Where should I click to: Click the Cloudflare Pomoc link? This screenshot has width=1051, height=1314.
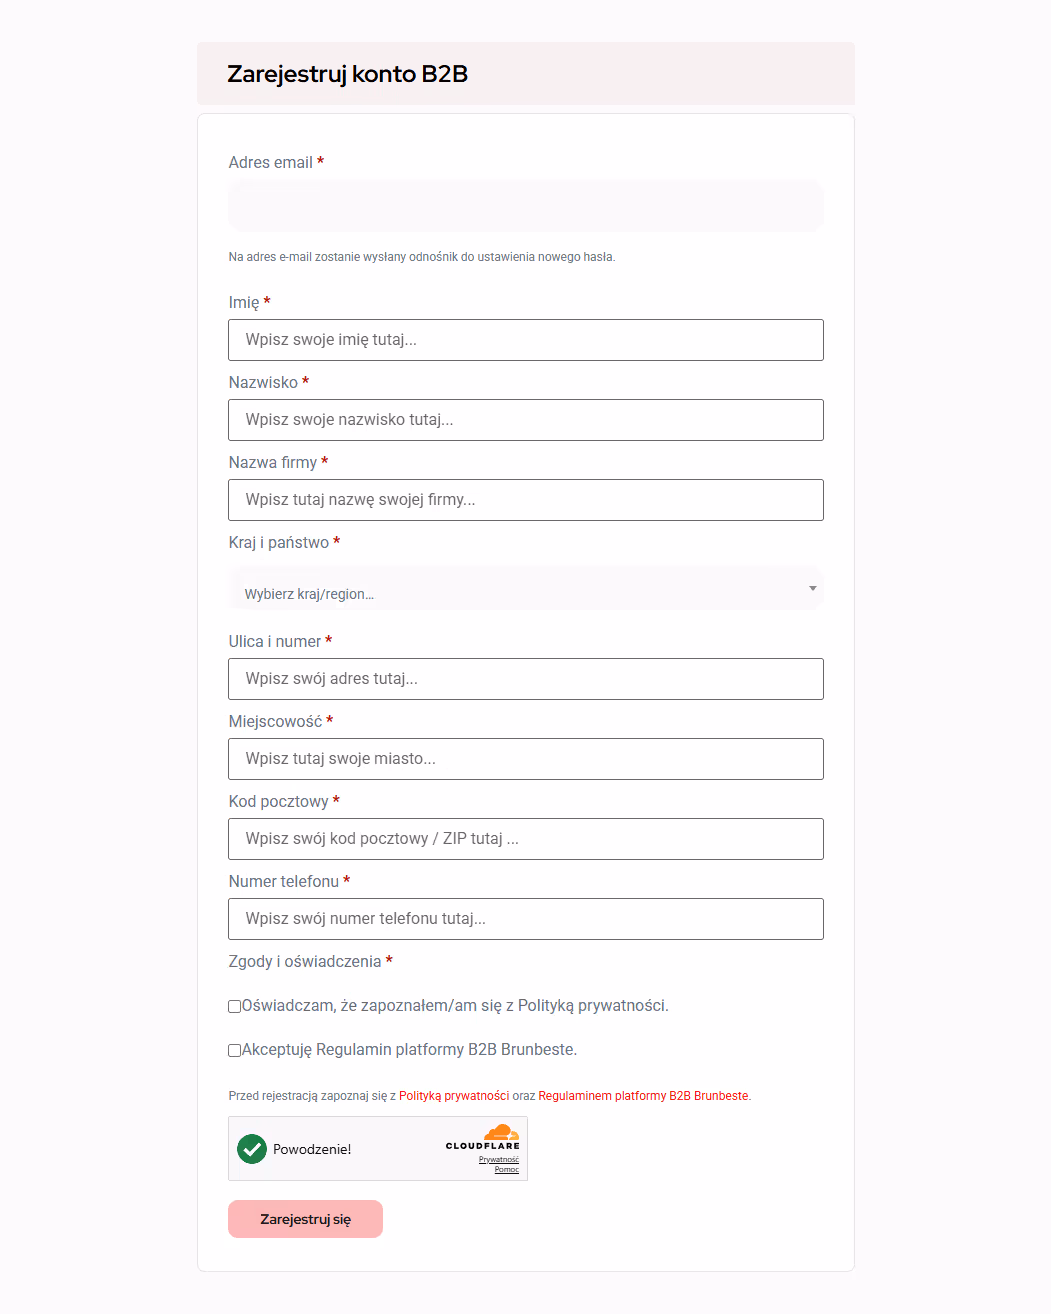507,1170
